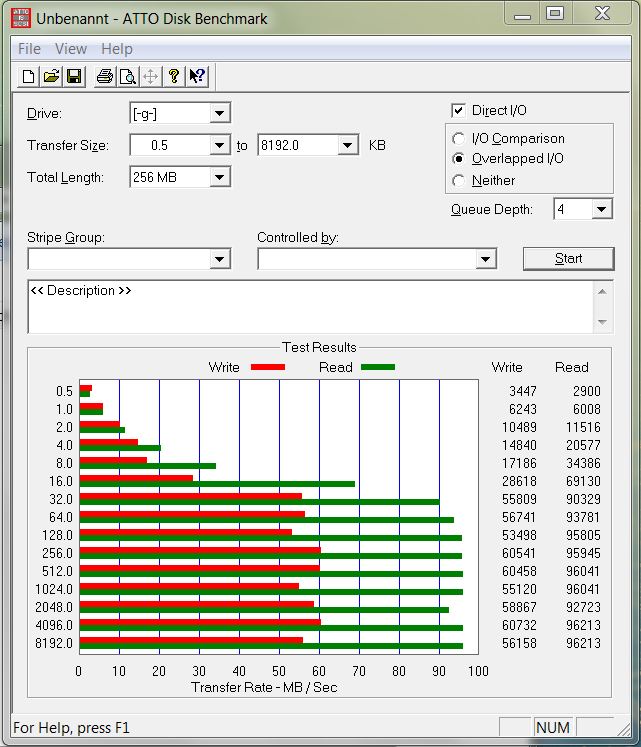Click the NUM status bar indicator
Image resolution: width=641 pixels, height=747 pixels.
tap(553, 727)
